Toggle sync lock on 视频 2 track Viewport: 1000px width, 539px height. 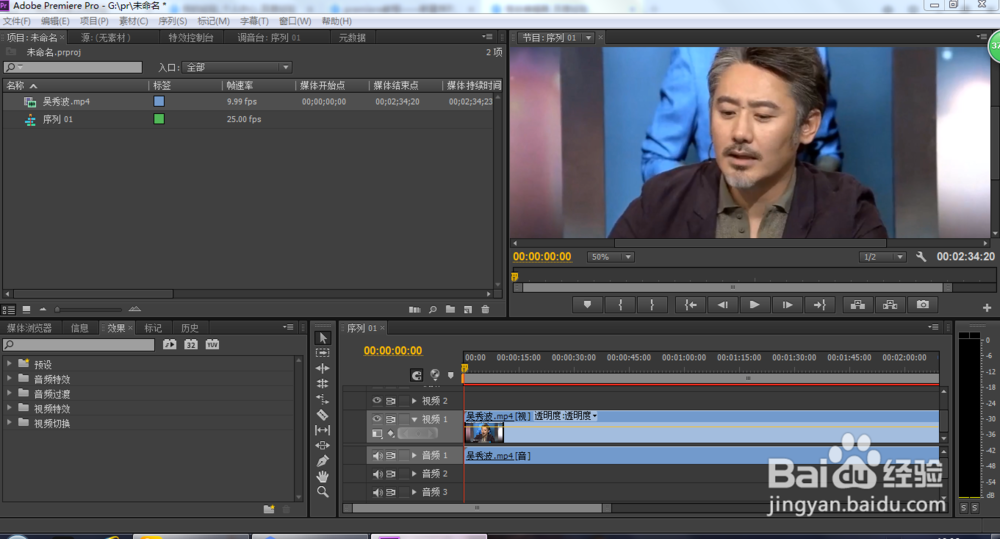[391, 401]
